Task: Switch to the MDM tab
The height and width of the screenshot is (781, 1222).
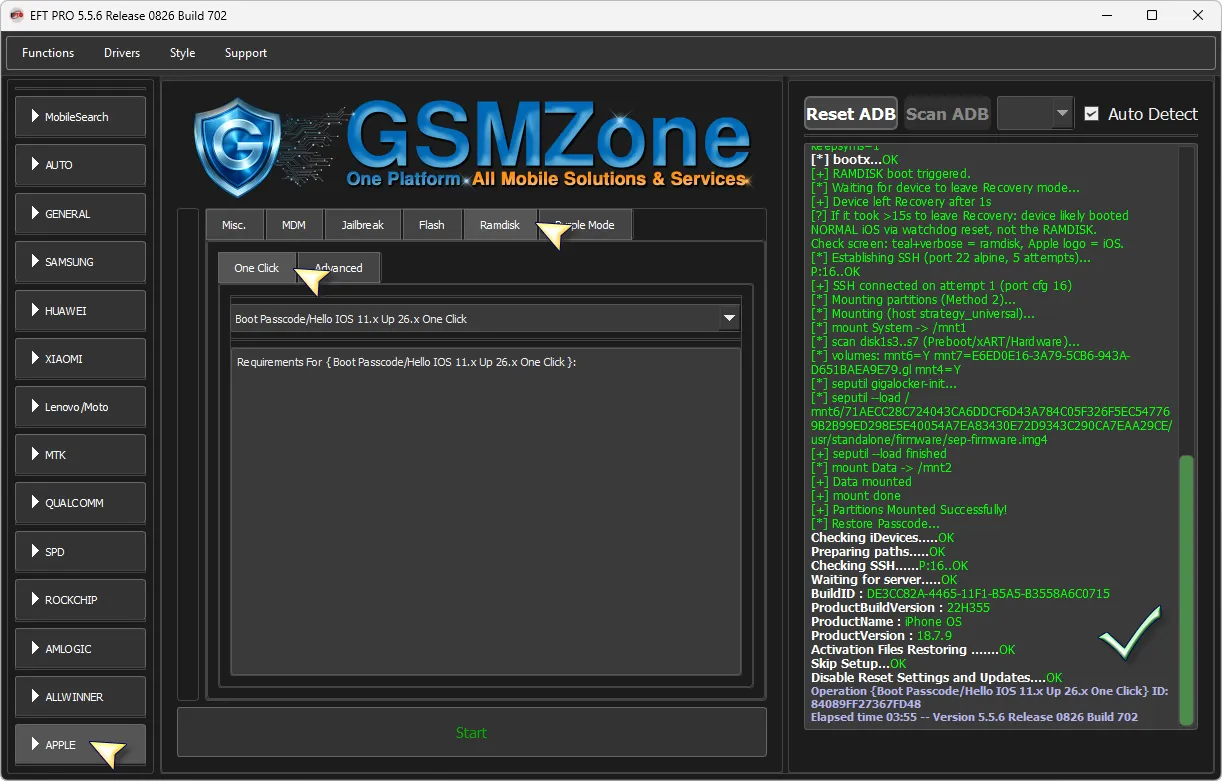Action: click(x=294, y=225)
